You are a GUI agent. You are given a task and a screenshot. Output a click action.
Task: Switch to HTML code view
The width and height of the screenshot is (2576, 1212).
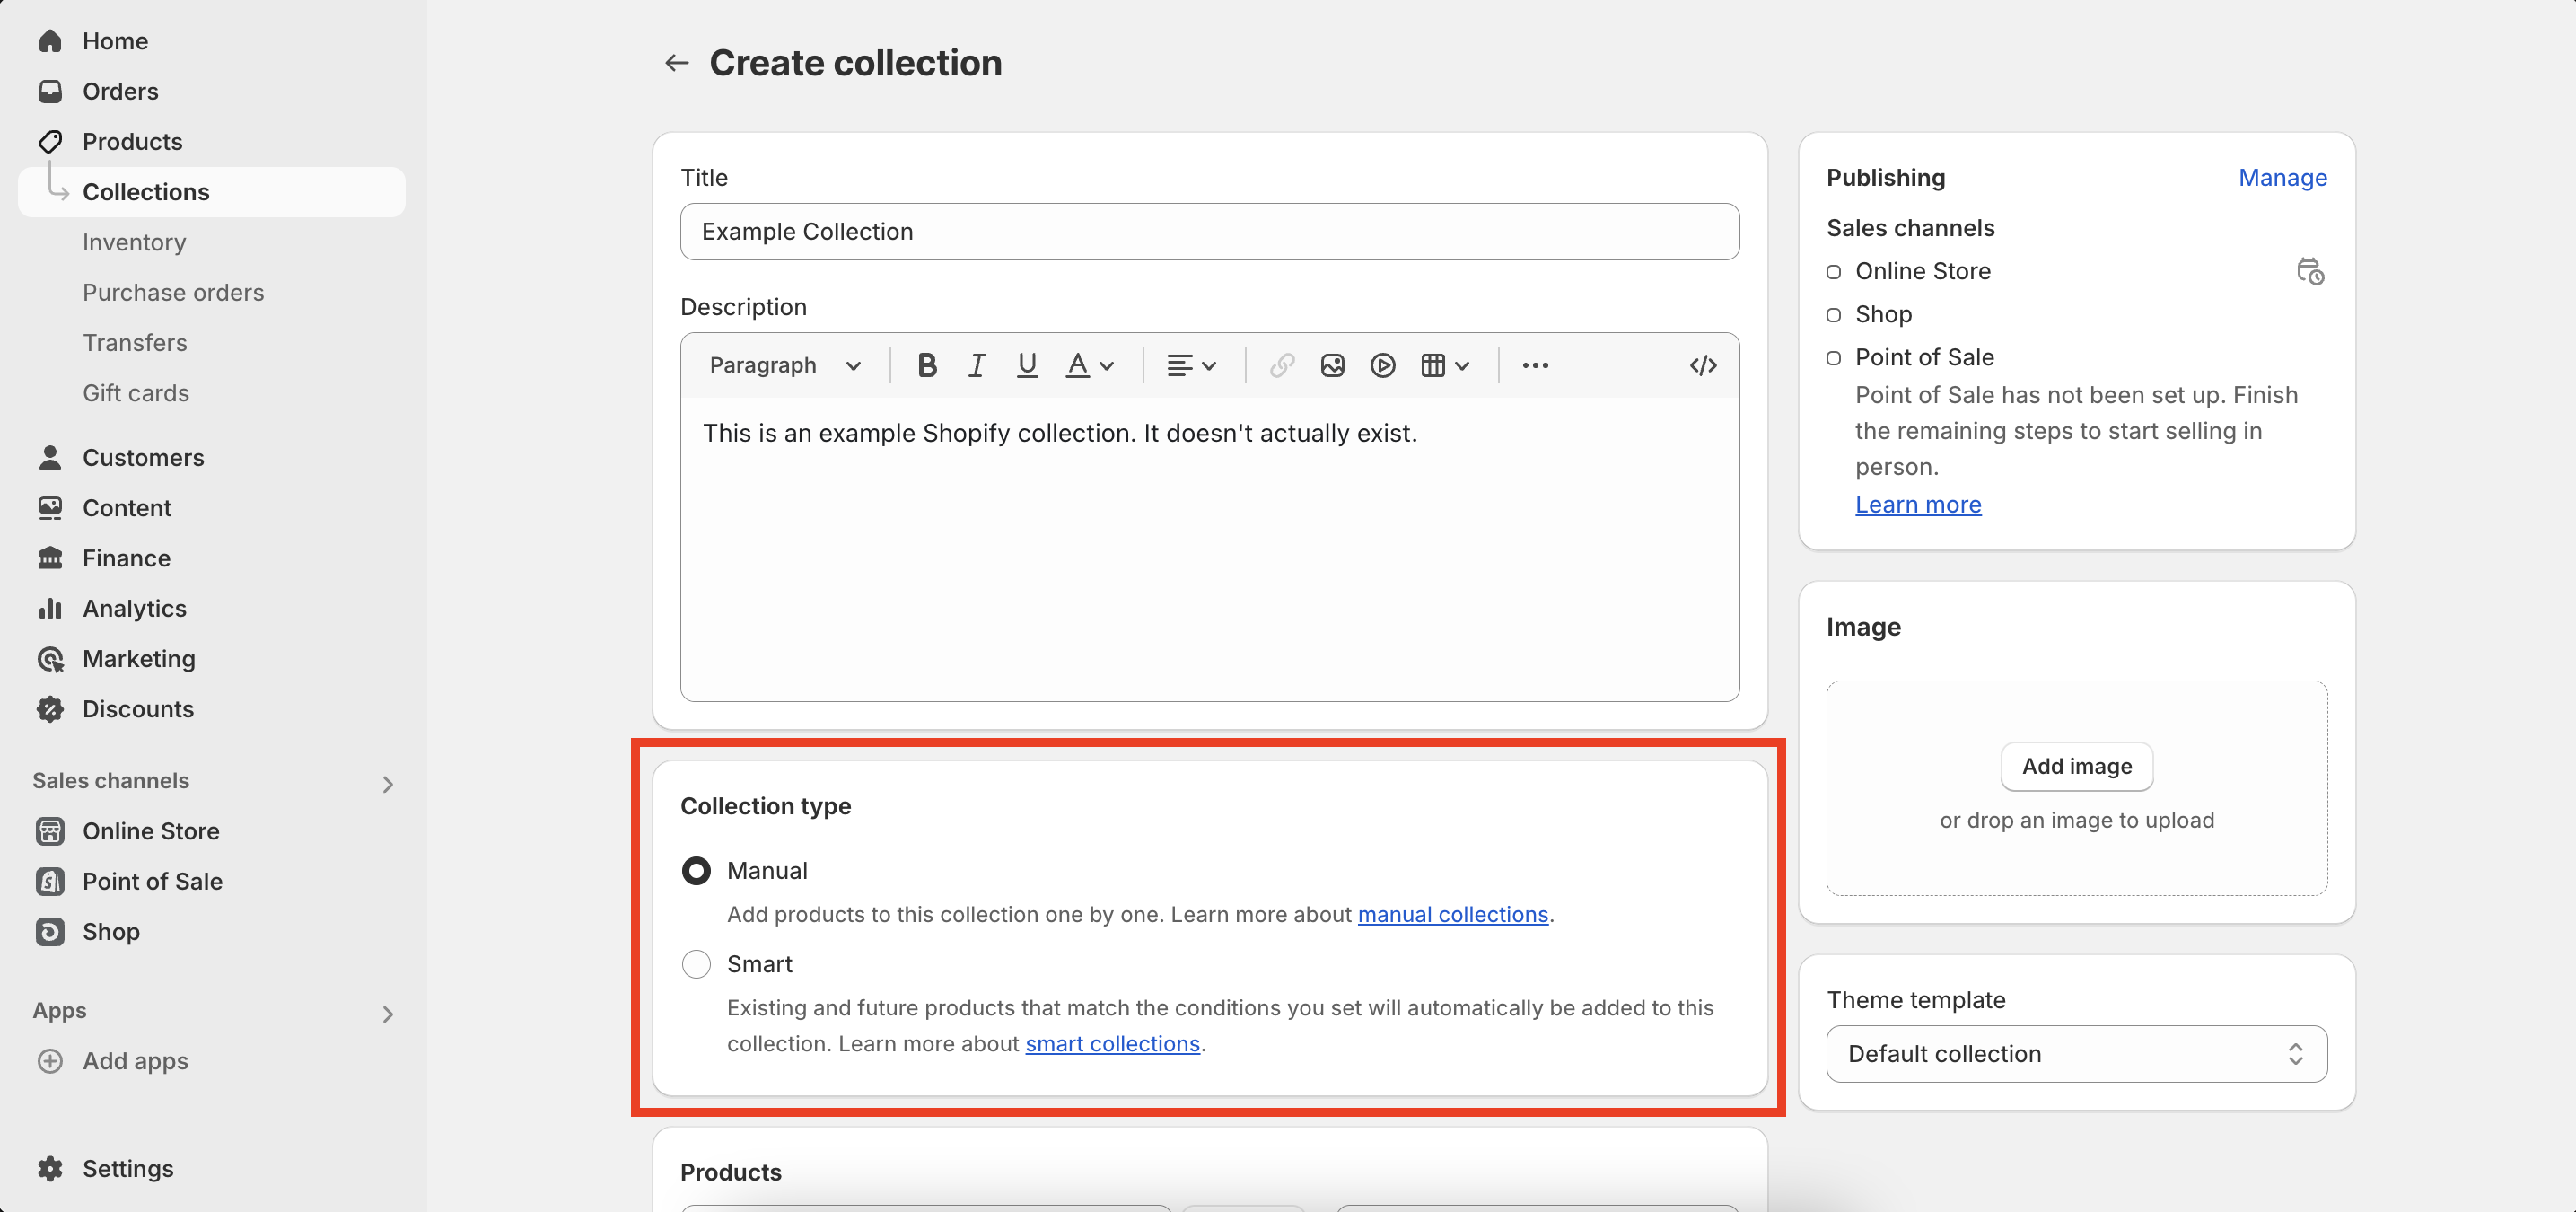(1703, 366)
